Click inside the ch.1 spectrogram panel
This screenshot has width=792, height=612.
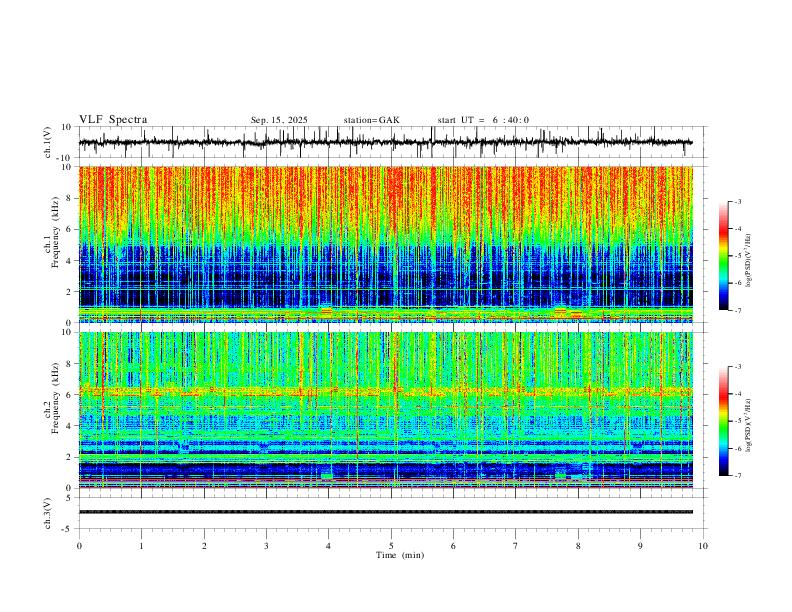pos(385,244)
